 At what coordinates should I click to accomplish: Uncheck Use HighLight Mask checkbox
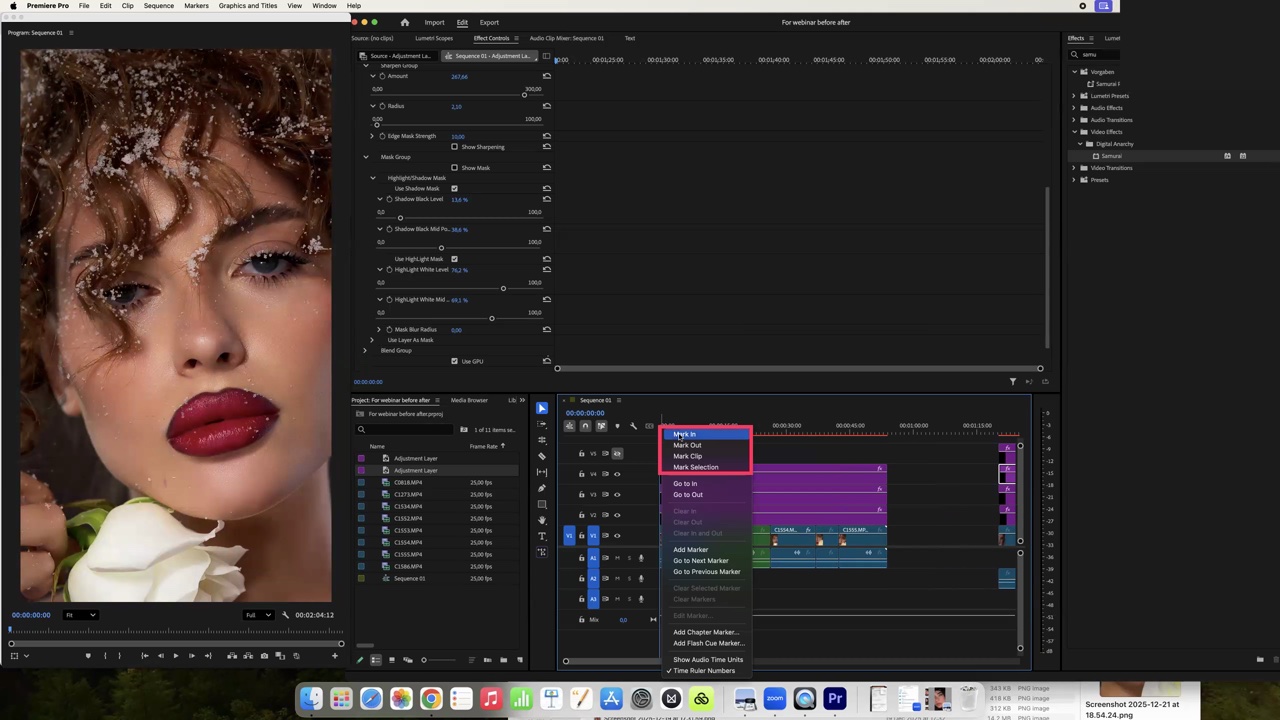point(454,259)
